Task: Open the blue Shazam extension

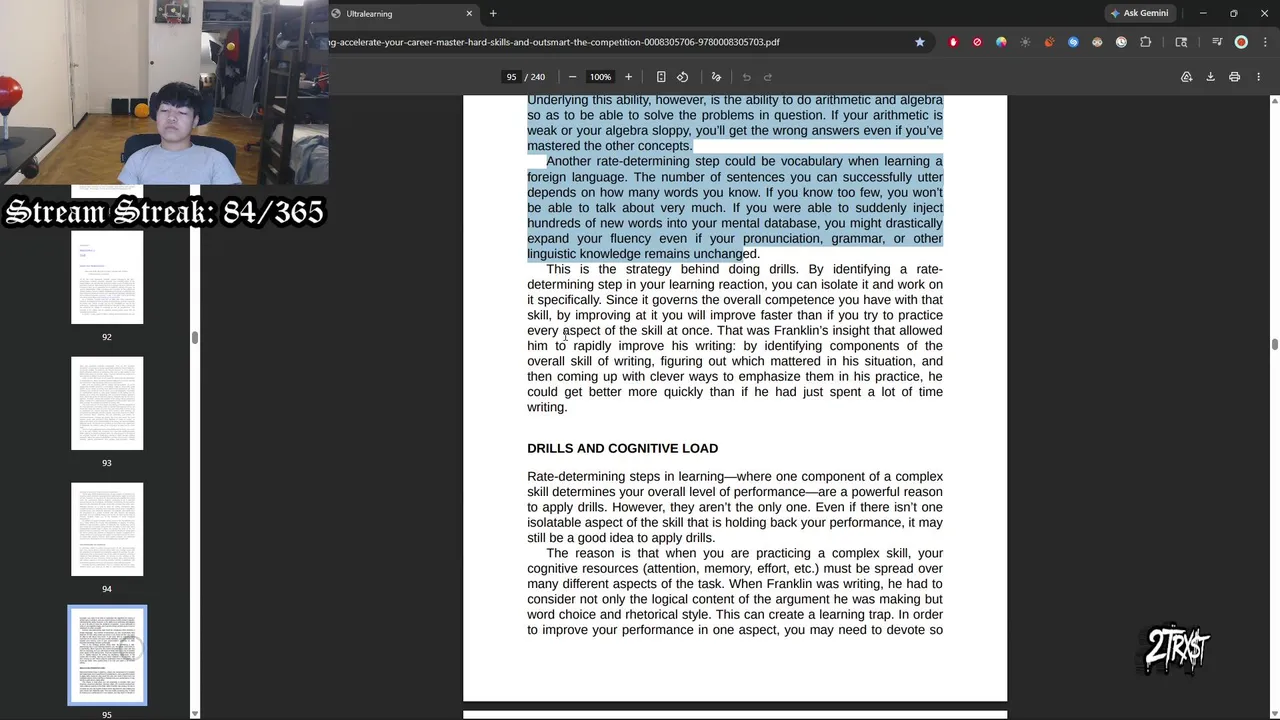Action: point(1073,42)
